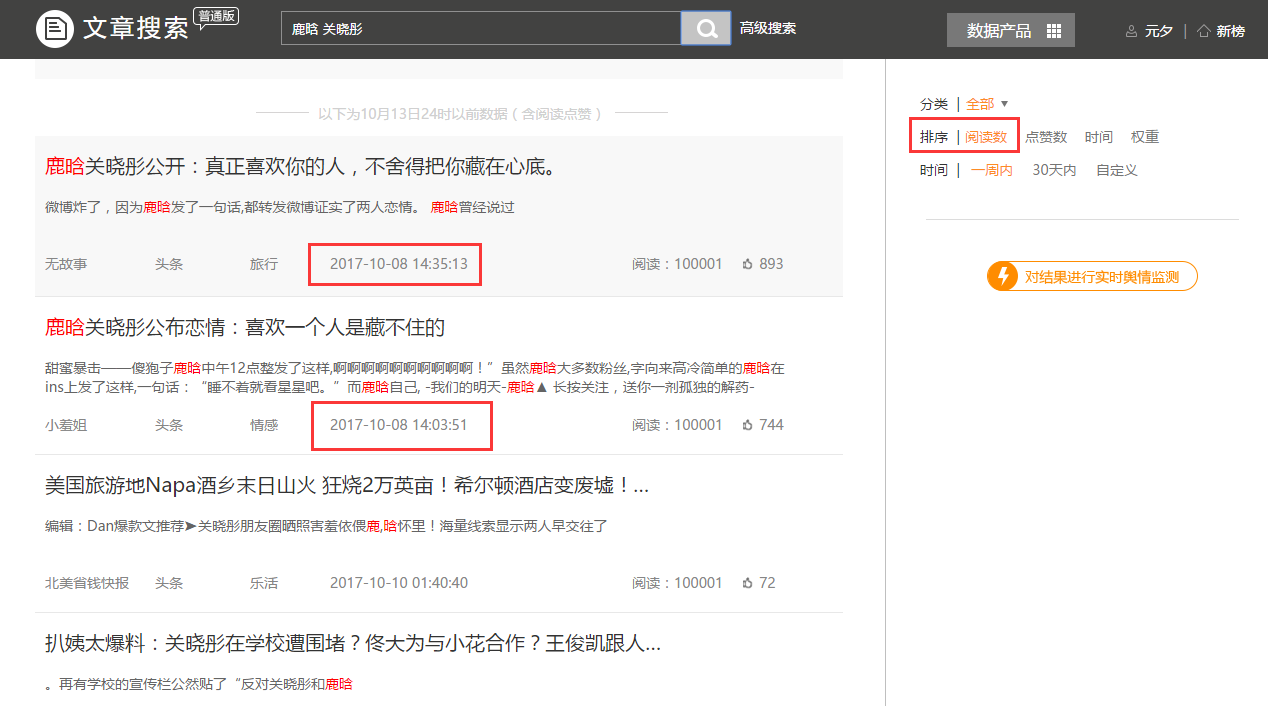Click the 普通版 version badge

(217, 17)
